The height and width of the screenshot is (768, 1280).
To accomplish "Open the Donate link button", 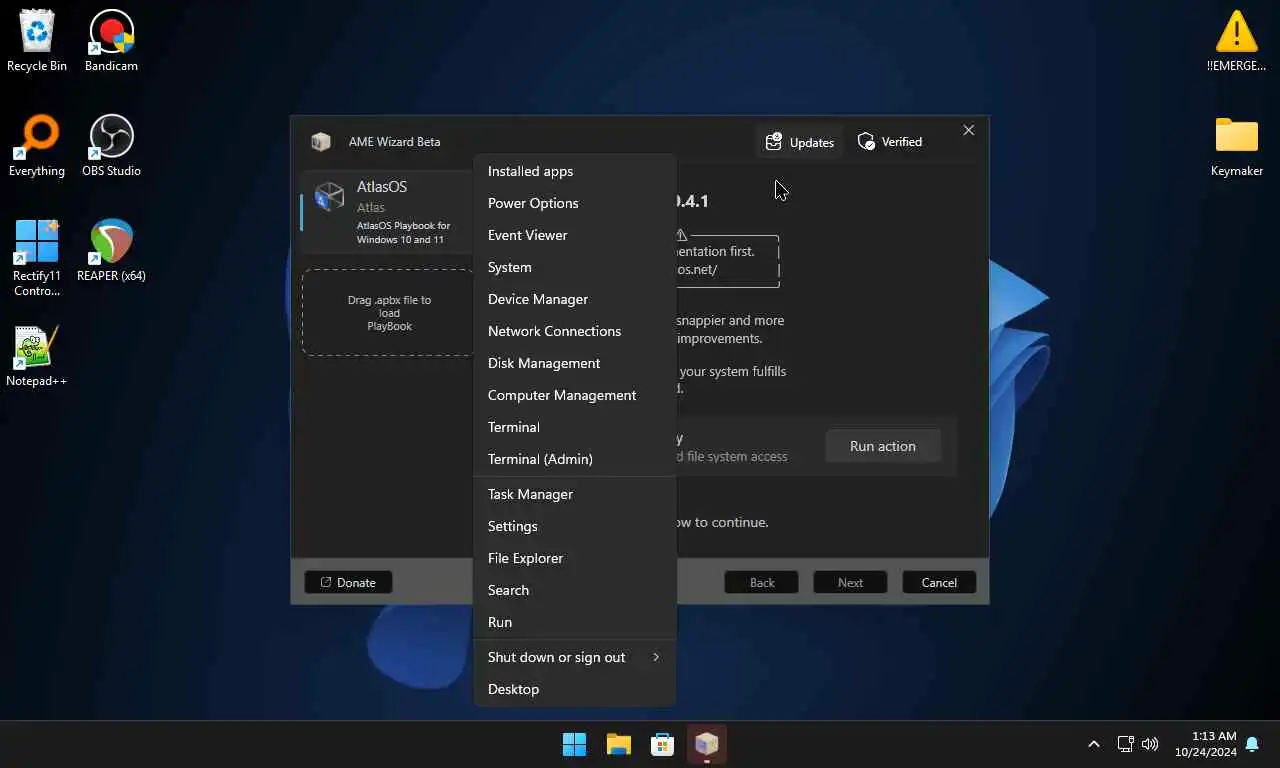I will [x=348, y=582].
